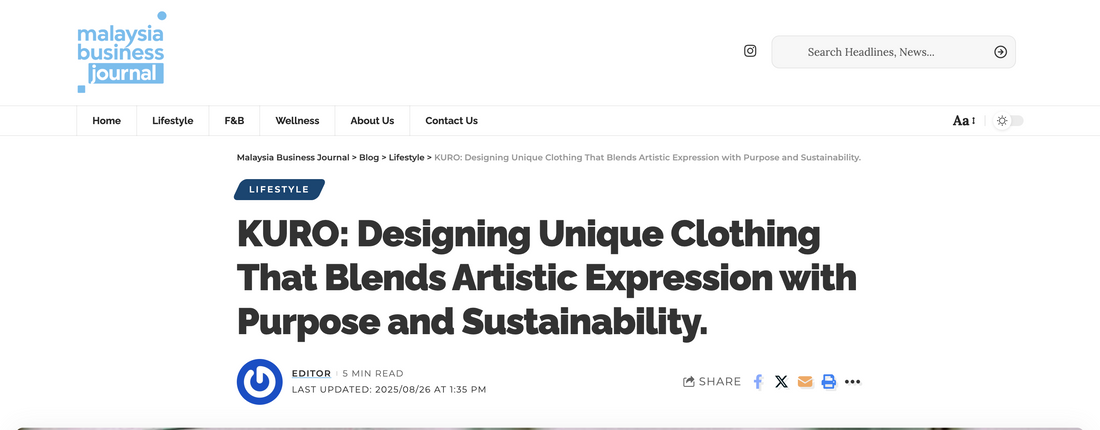Open more share options ellipsis
This screenshot has width=1100, height=430.
tap(852, 382)
